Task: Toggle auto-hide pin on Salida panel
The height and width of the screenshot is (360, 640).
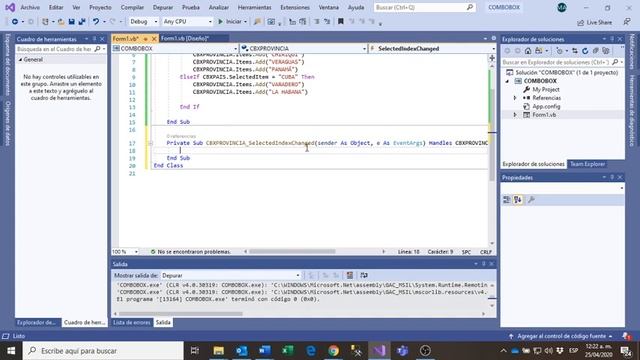Action: (484, 264)
